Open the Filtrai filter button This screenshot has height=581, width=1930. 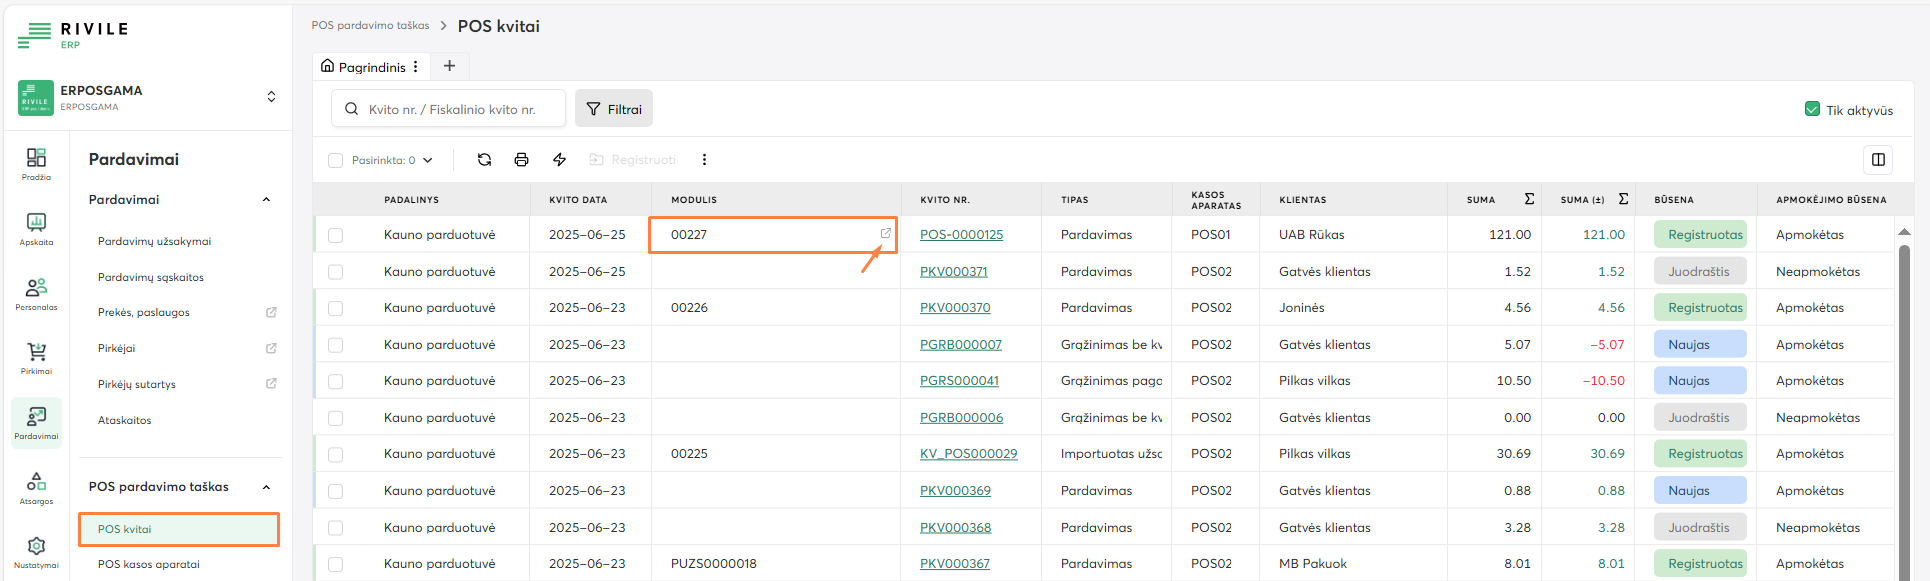point(614,109)
